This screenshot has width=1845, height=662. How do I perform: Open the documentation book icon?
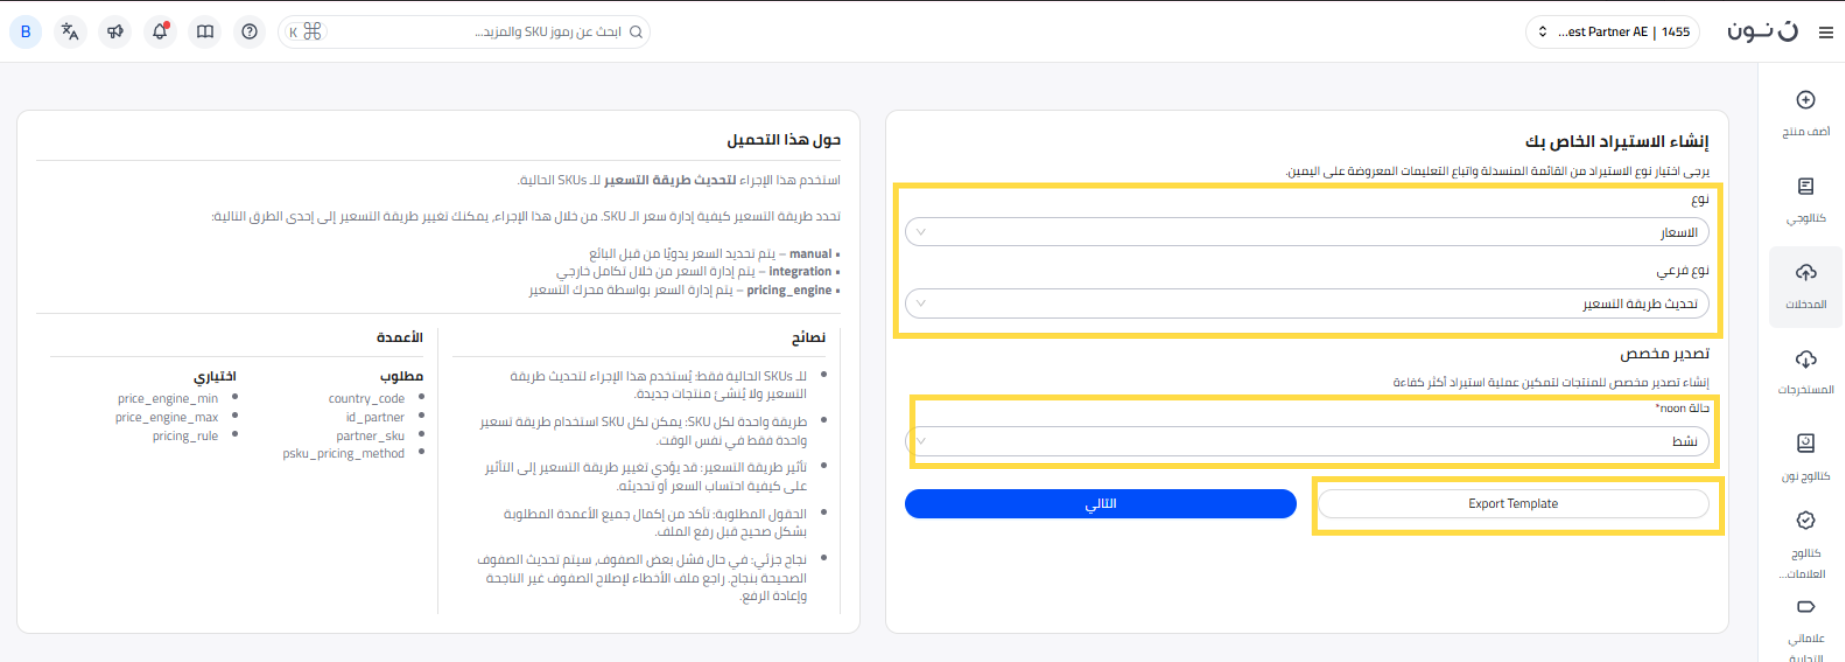click(205, 32)
